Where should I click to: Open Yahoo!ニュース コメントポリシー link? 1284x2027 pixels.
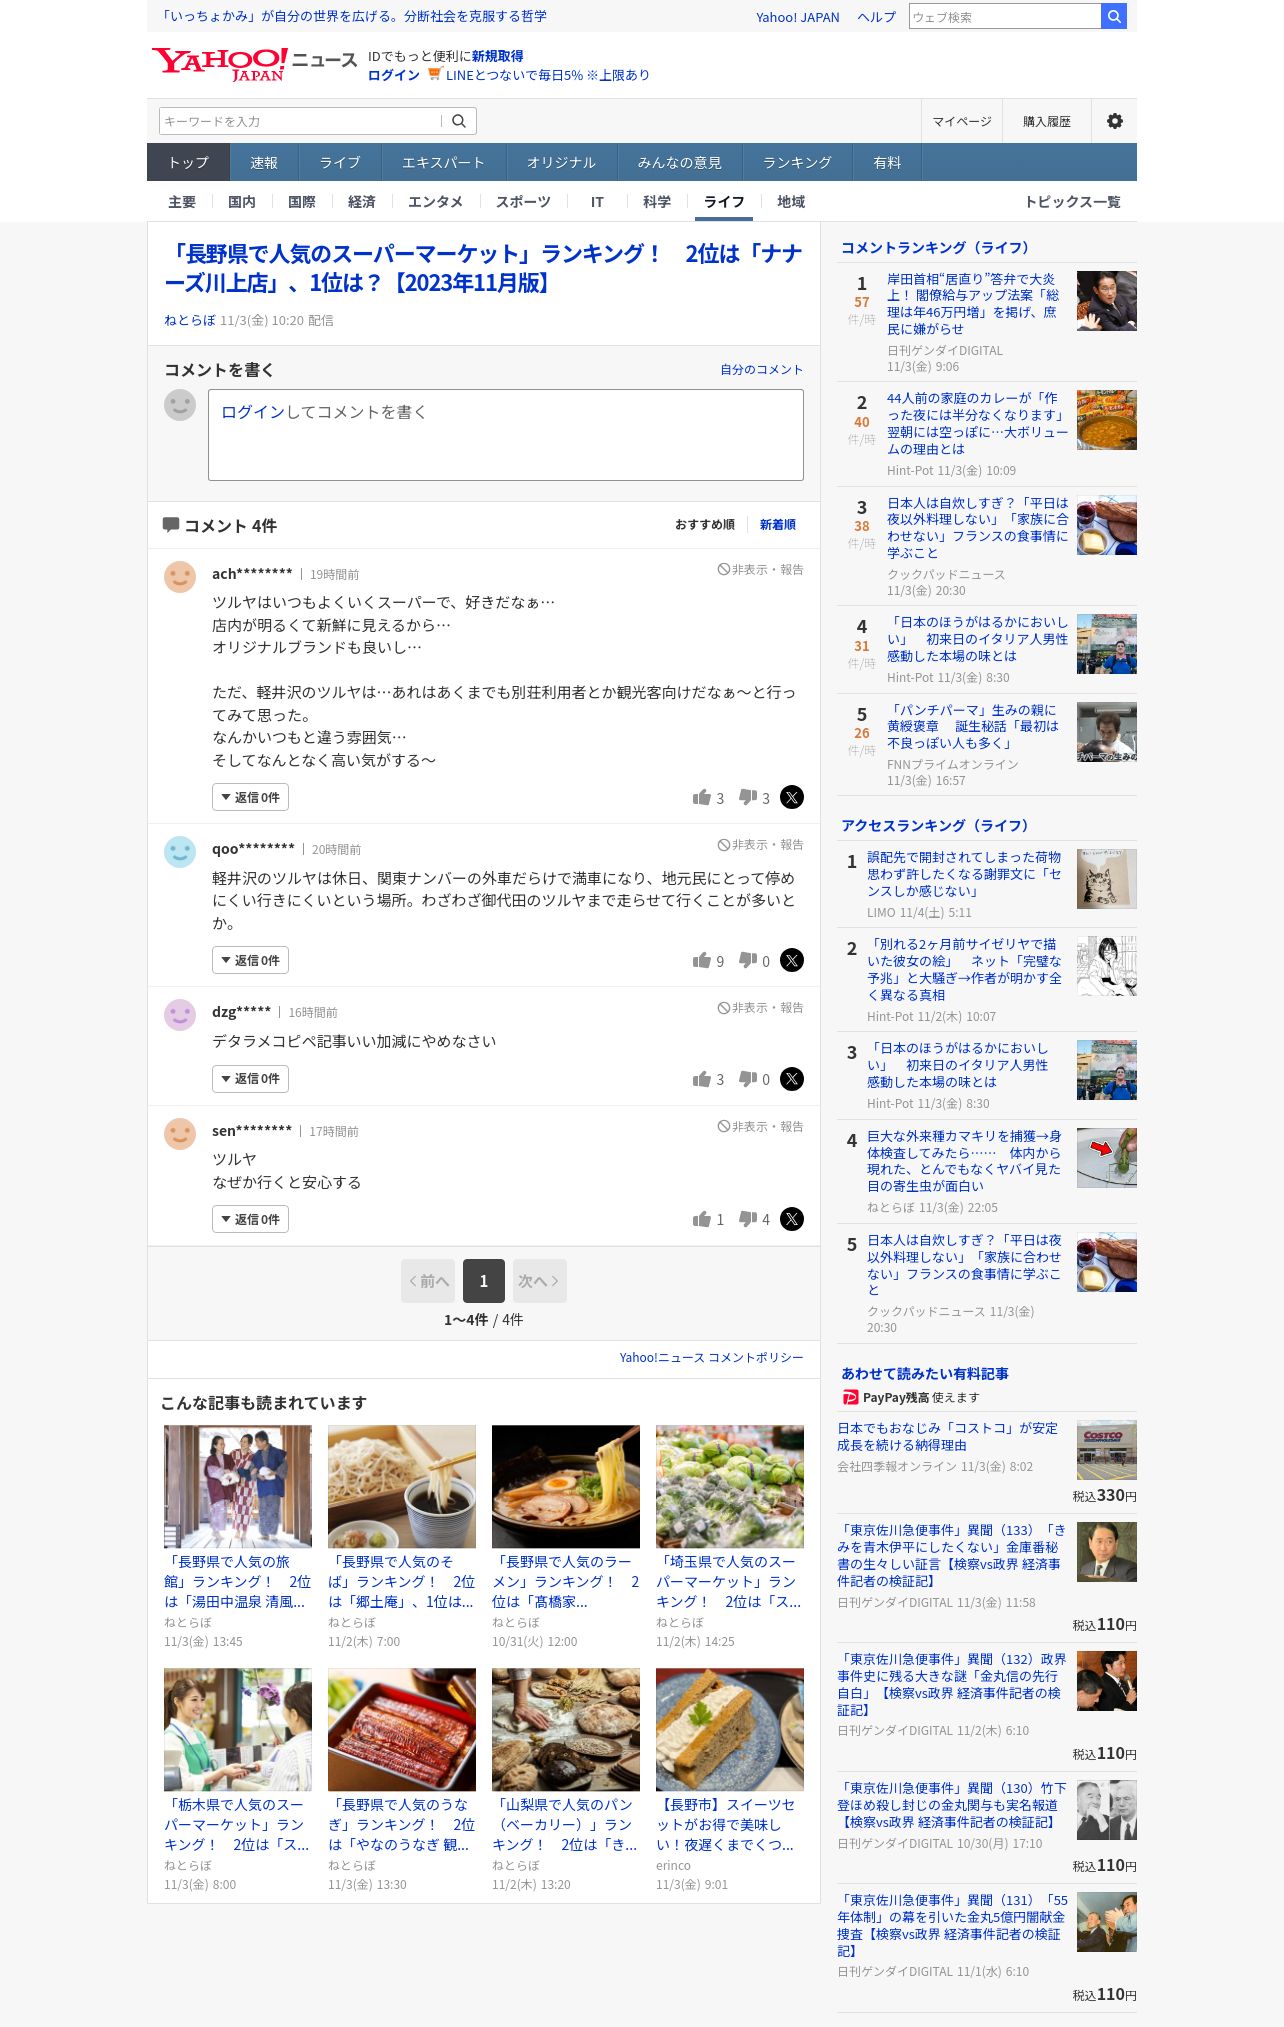711,1357
